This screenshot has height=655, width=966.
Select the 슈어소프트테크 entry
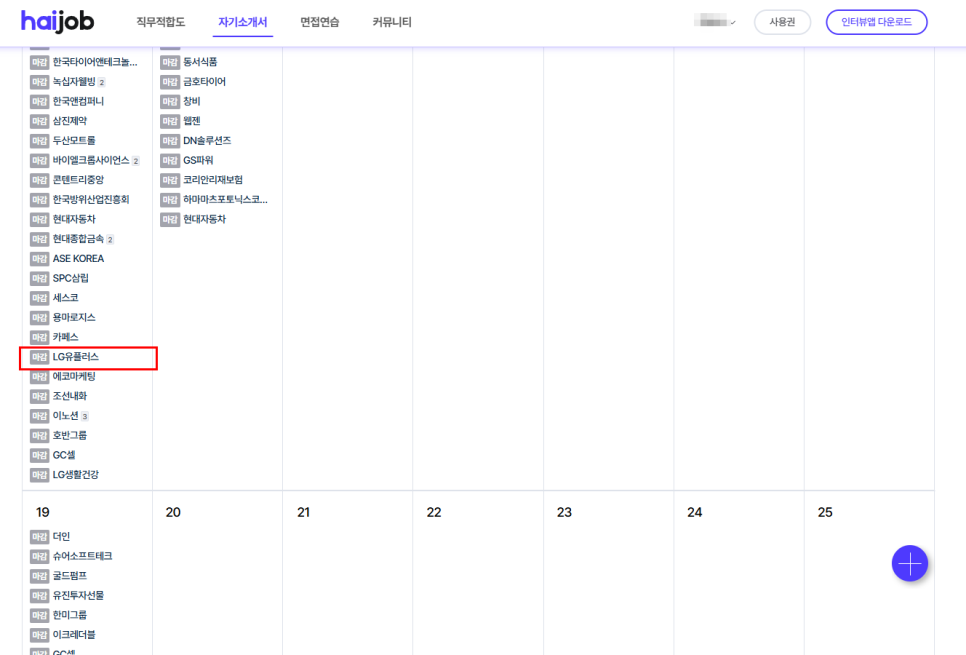[x=82, y=556]
